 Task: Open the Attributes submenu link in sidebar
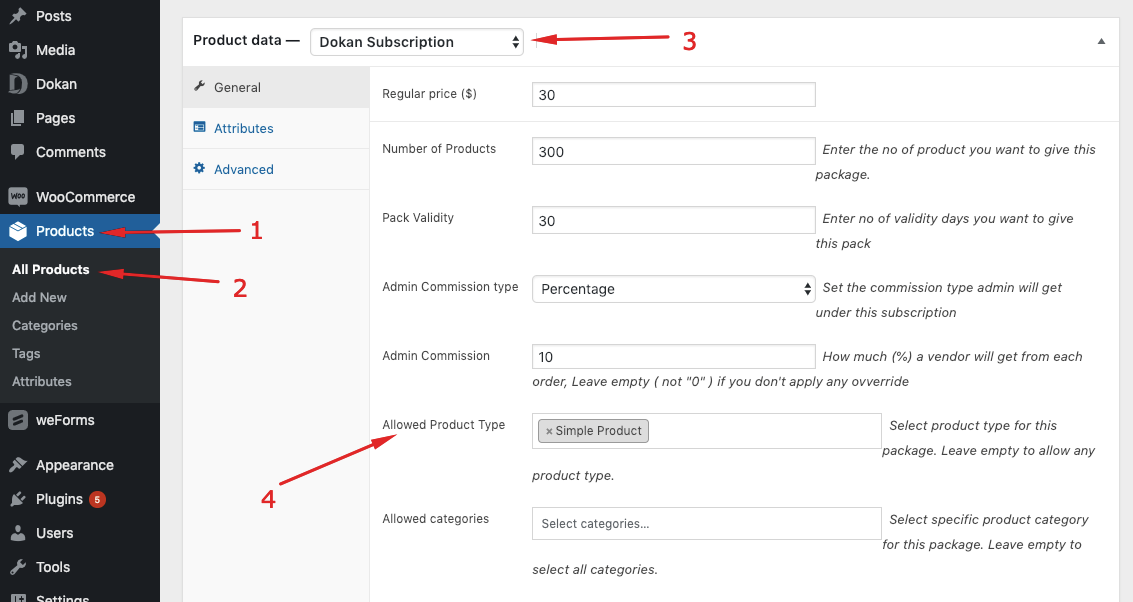(42, 382)
